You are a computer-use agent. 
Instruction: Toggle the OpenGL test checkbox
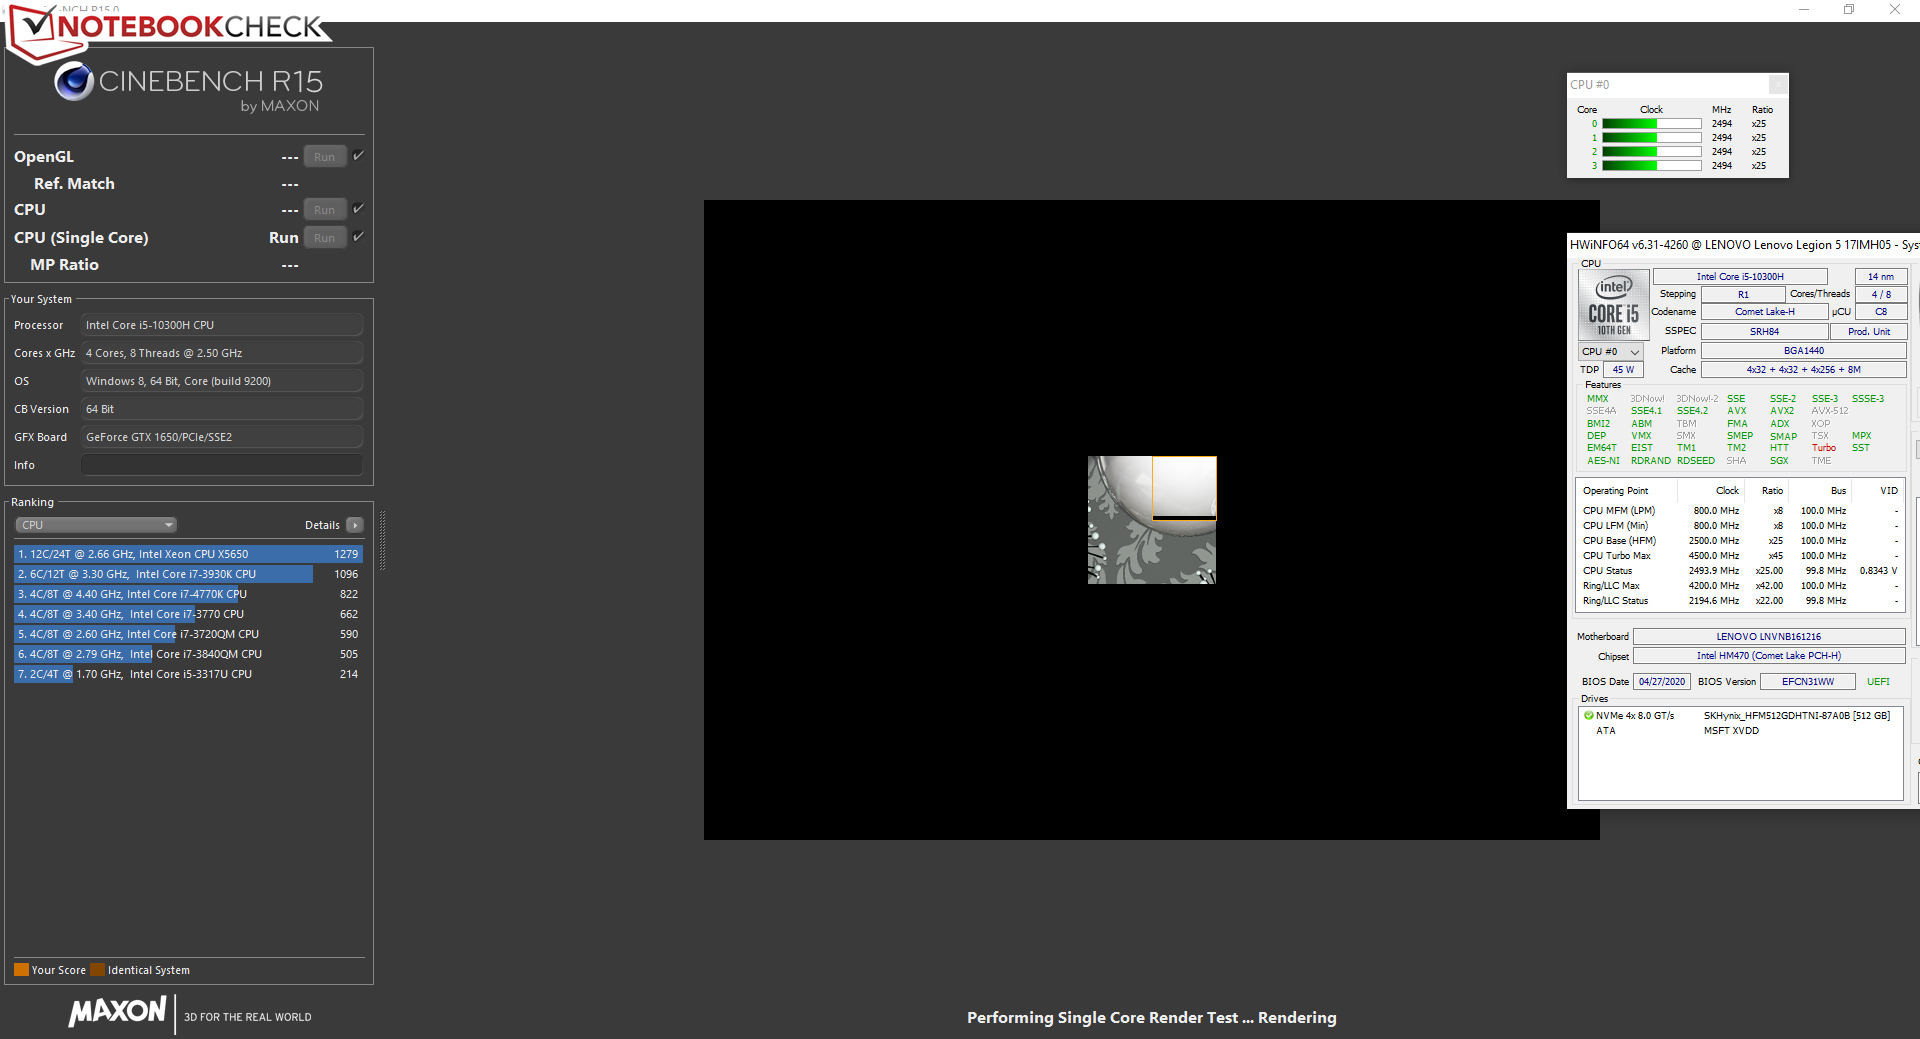[x=359, y=156]
